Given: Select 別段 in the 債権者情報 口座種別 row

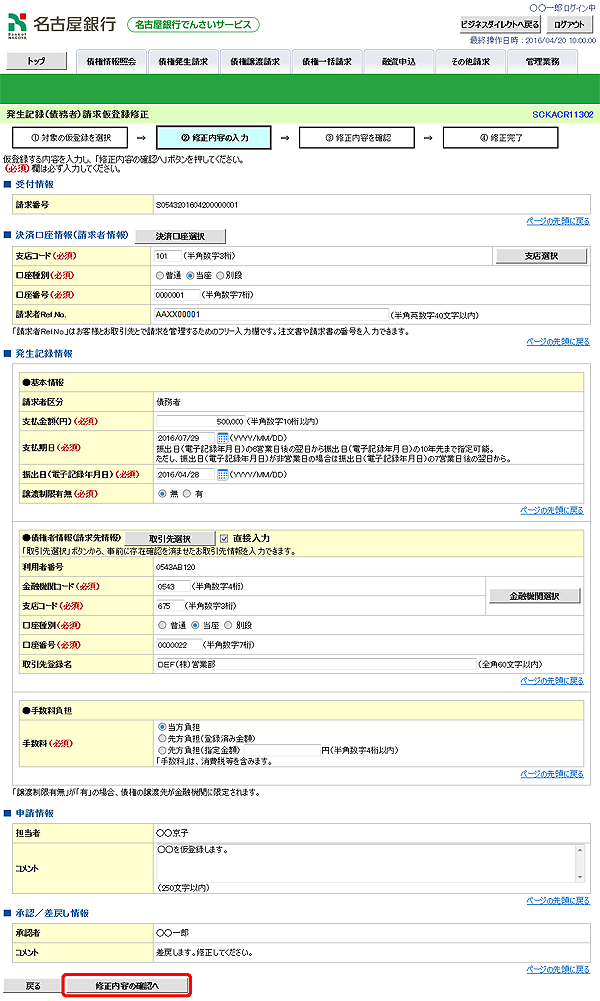Looking at the screenshot, I should coord(228,625).
